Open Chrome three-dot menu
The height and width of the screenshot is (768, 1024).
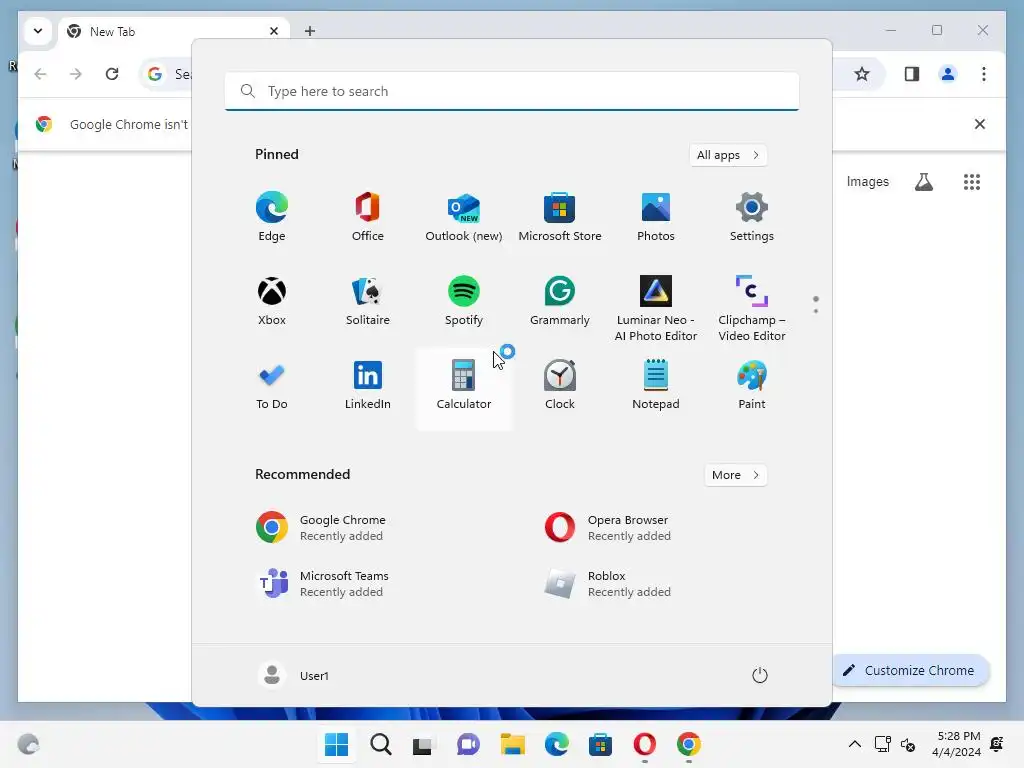coord(984,74)
